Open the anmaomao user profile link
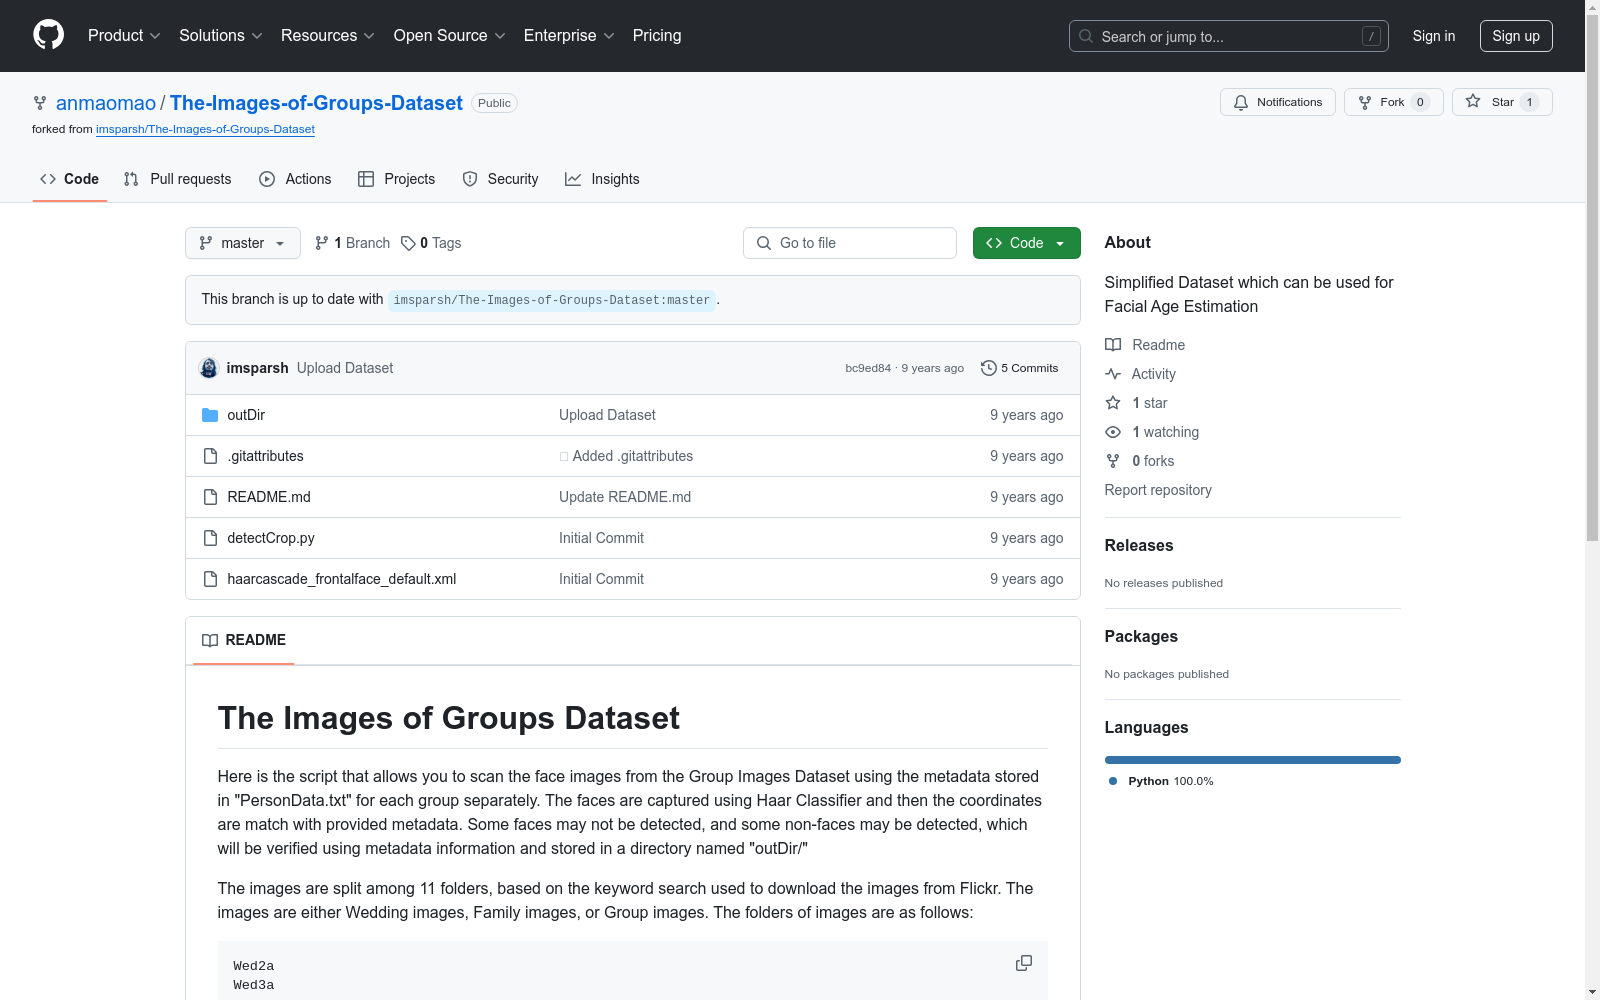The height and width of the screenshot is (1000, 1600). 106,103
